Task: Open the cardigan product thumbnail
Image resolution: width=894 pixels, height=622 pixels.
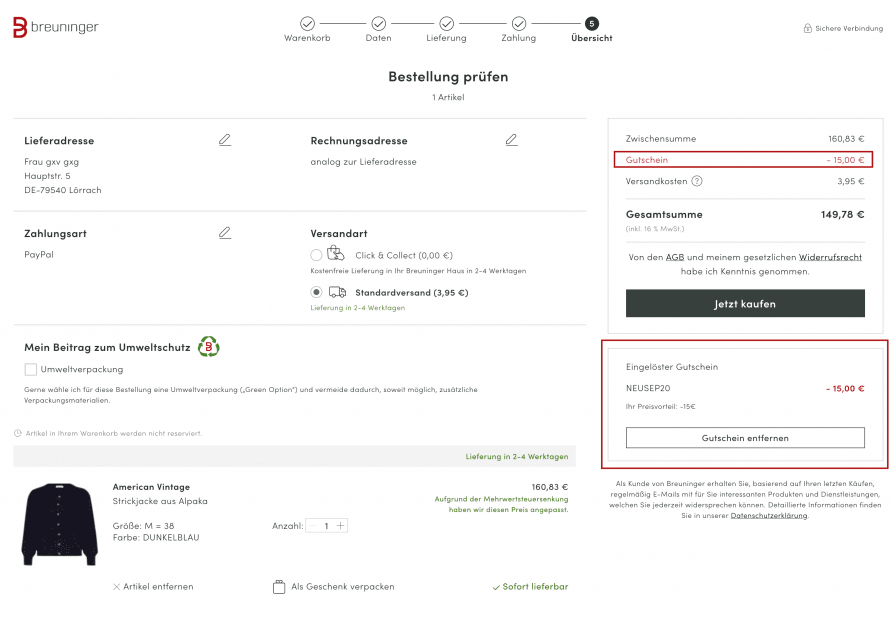Action: [x=59, y=525]
